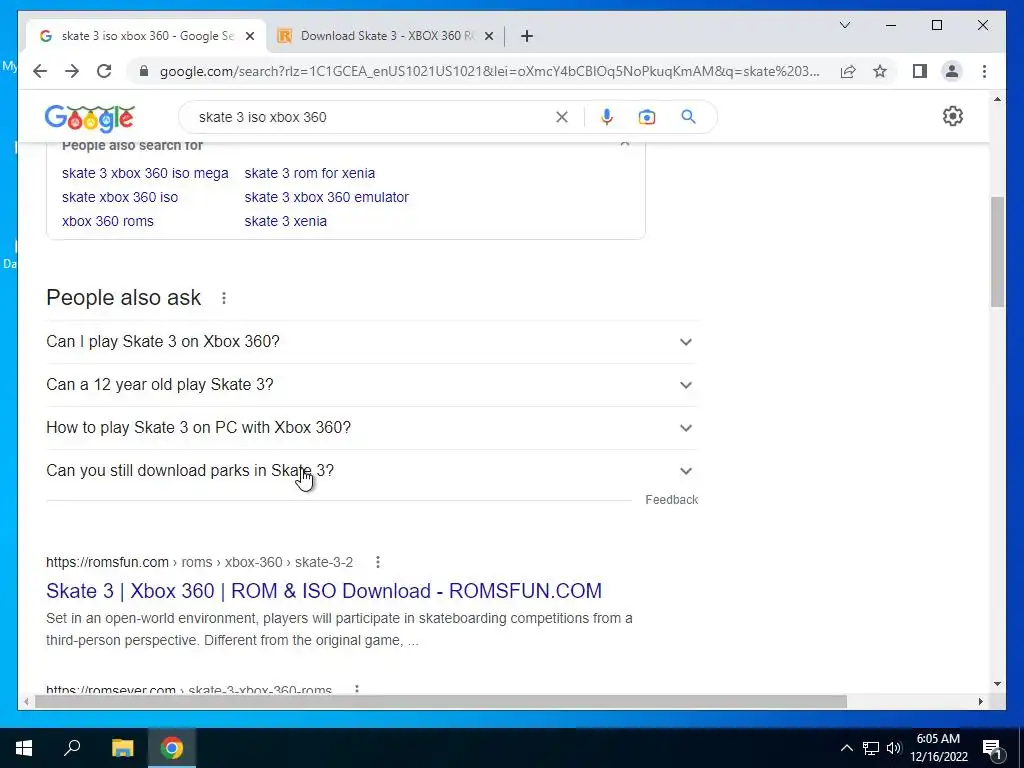This screenshot has width=1024, height=768.
Task: Open 'skate 3 xbox 360 emulator' suggestion
Action: (x=327, y=197)
